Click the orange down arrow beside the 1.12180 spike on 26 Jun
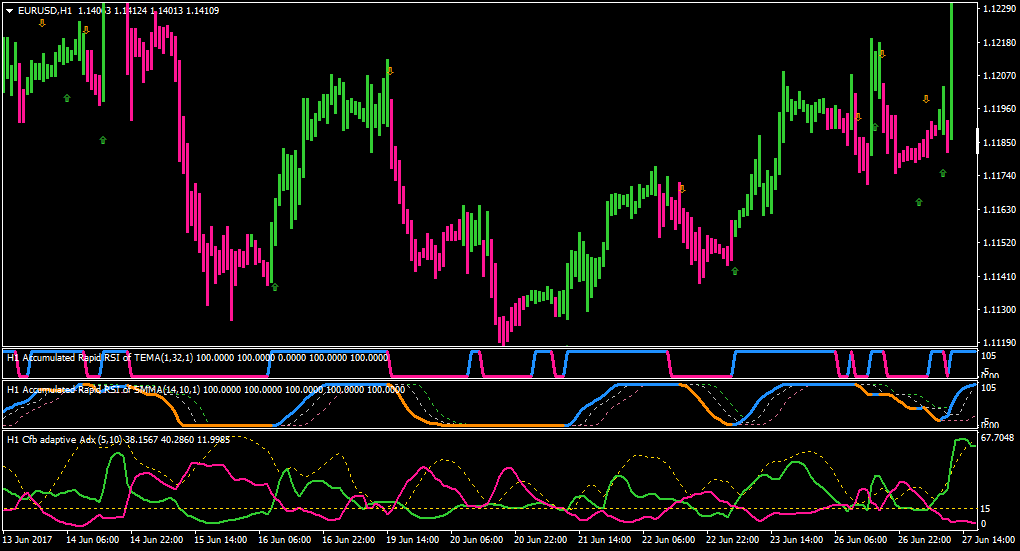The width and height of the screenshot is (1020, 551). click(882, 55)
